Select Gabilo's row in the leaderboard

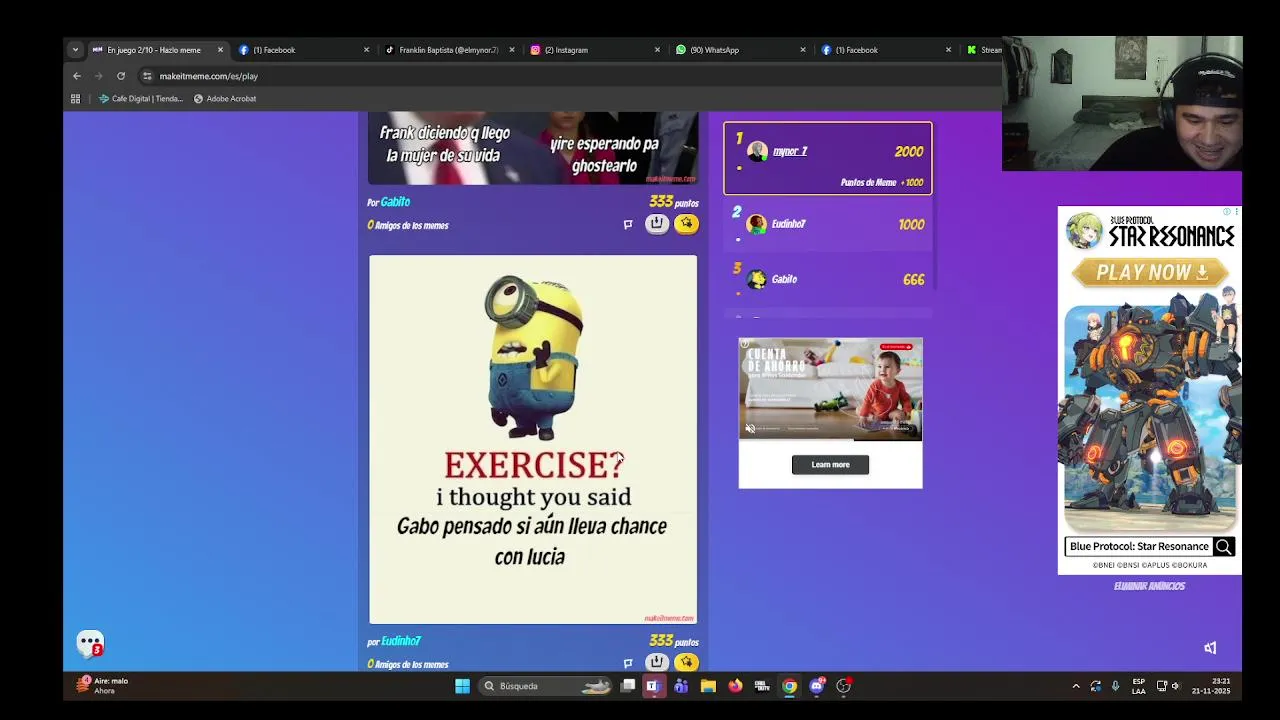[x=828, y=279]
